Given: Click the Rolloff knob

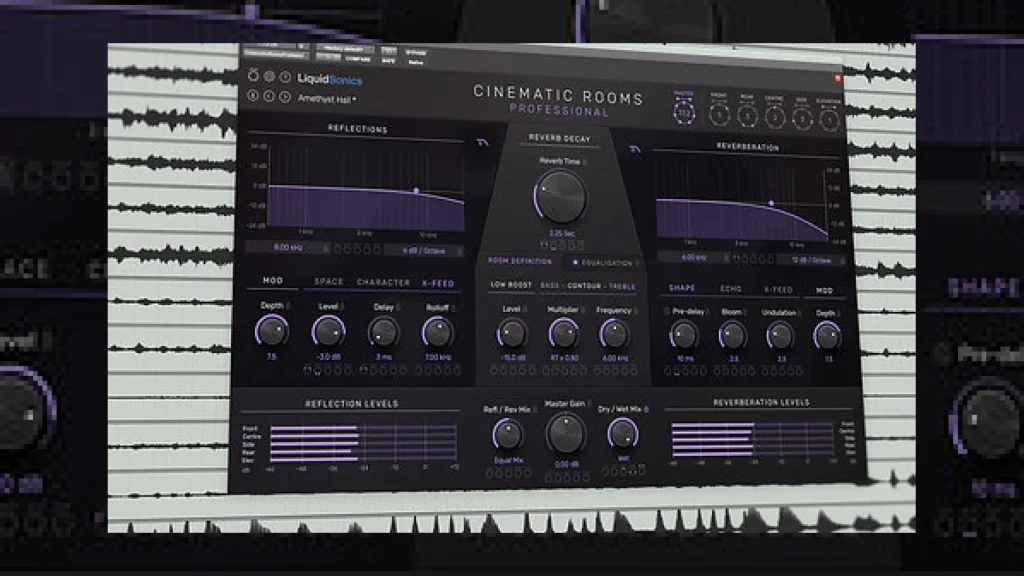Looking at the screenshot, I should [x=438, y=333].
